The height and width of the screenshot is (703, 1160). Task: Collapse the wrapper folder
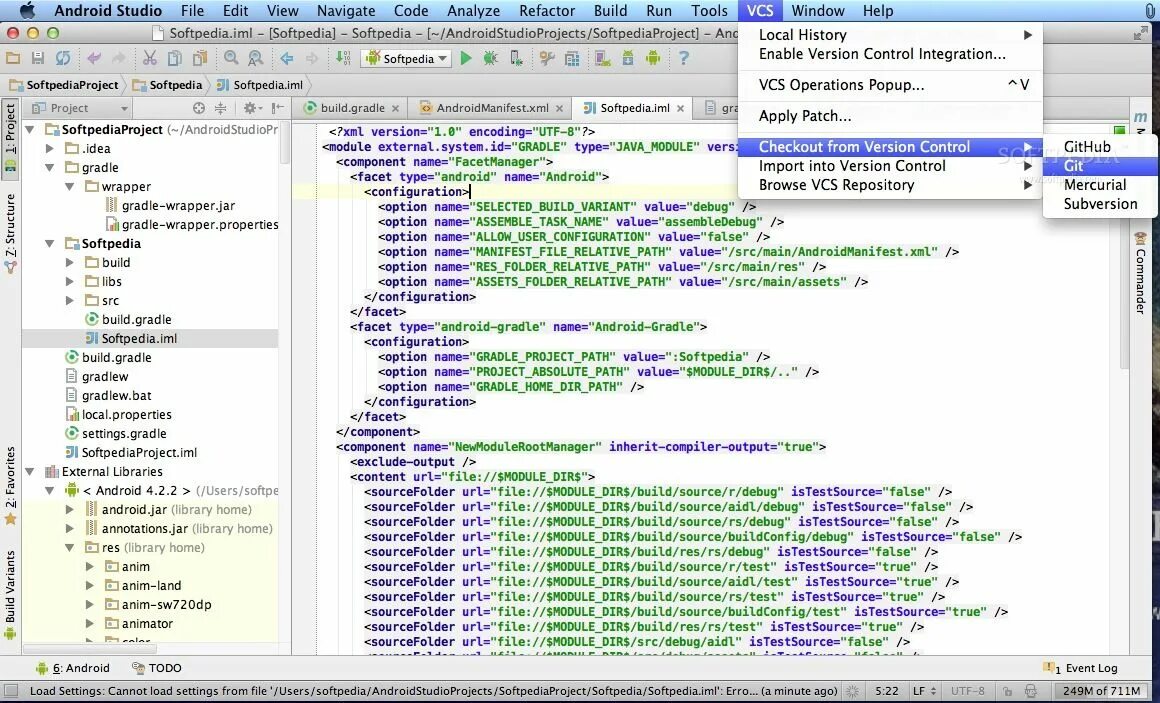pos(70,186)
